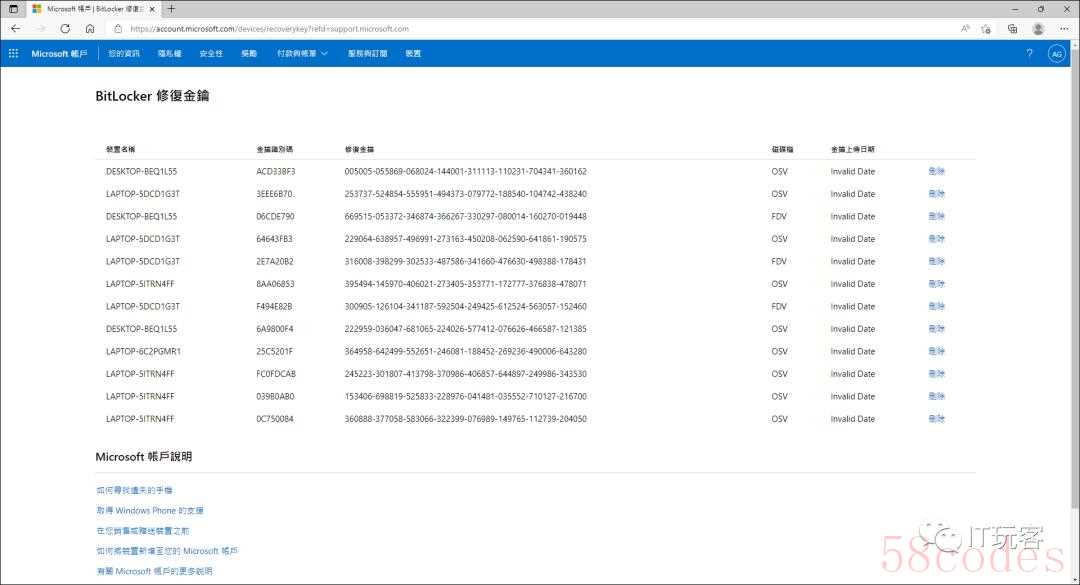This screenshot has height=585, width=1080.
Task: Go to the browser home page icon
Action: pyautogui.click(x=90, y=29)
